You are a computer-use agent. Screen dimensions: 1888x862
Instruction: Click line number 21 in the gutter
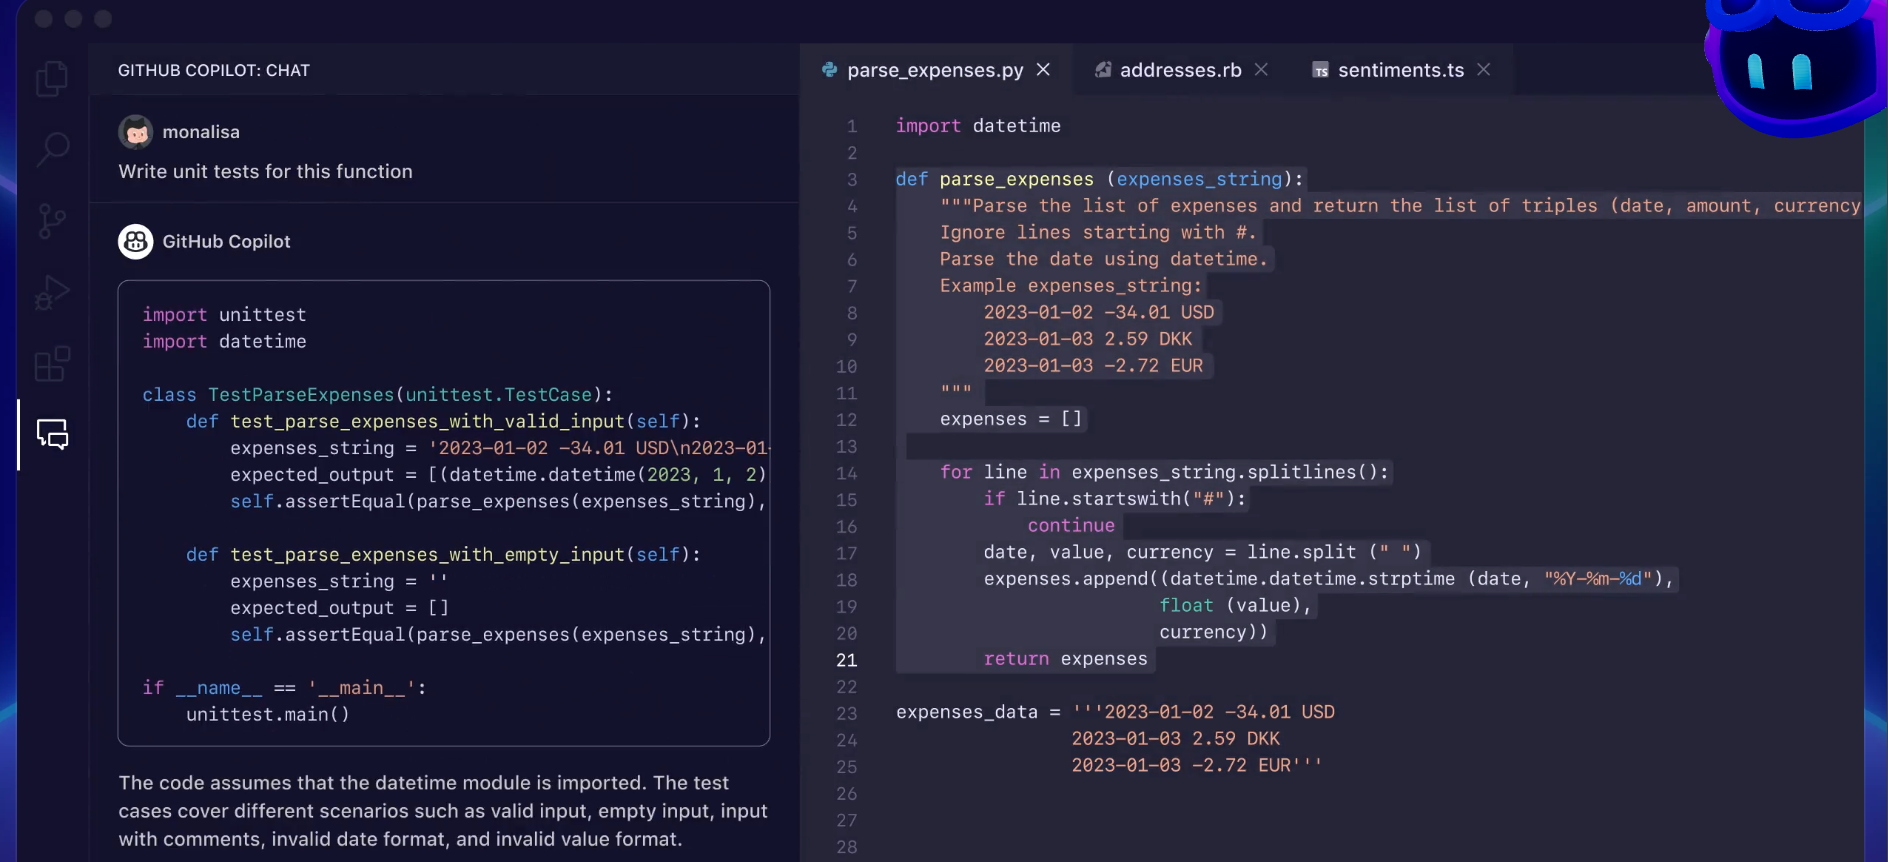(846, 660)
